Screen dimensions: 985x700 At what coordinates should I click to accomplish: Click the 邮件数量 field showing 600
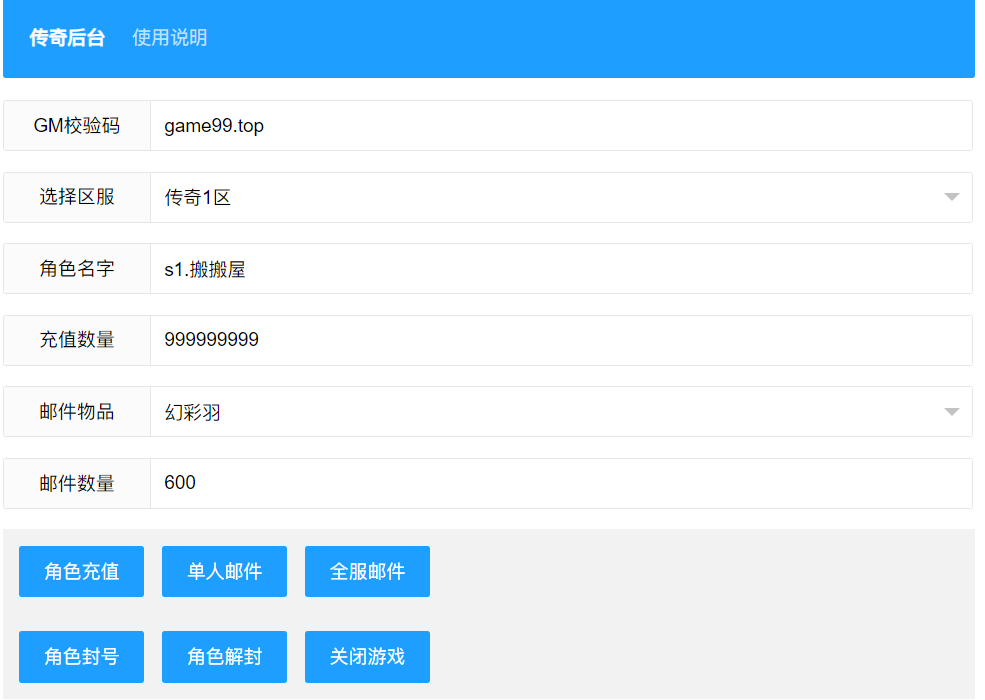560,483
